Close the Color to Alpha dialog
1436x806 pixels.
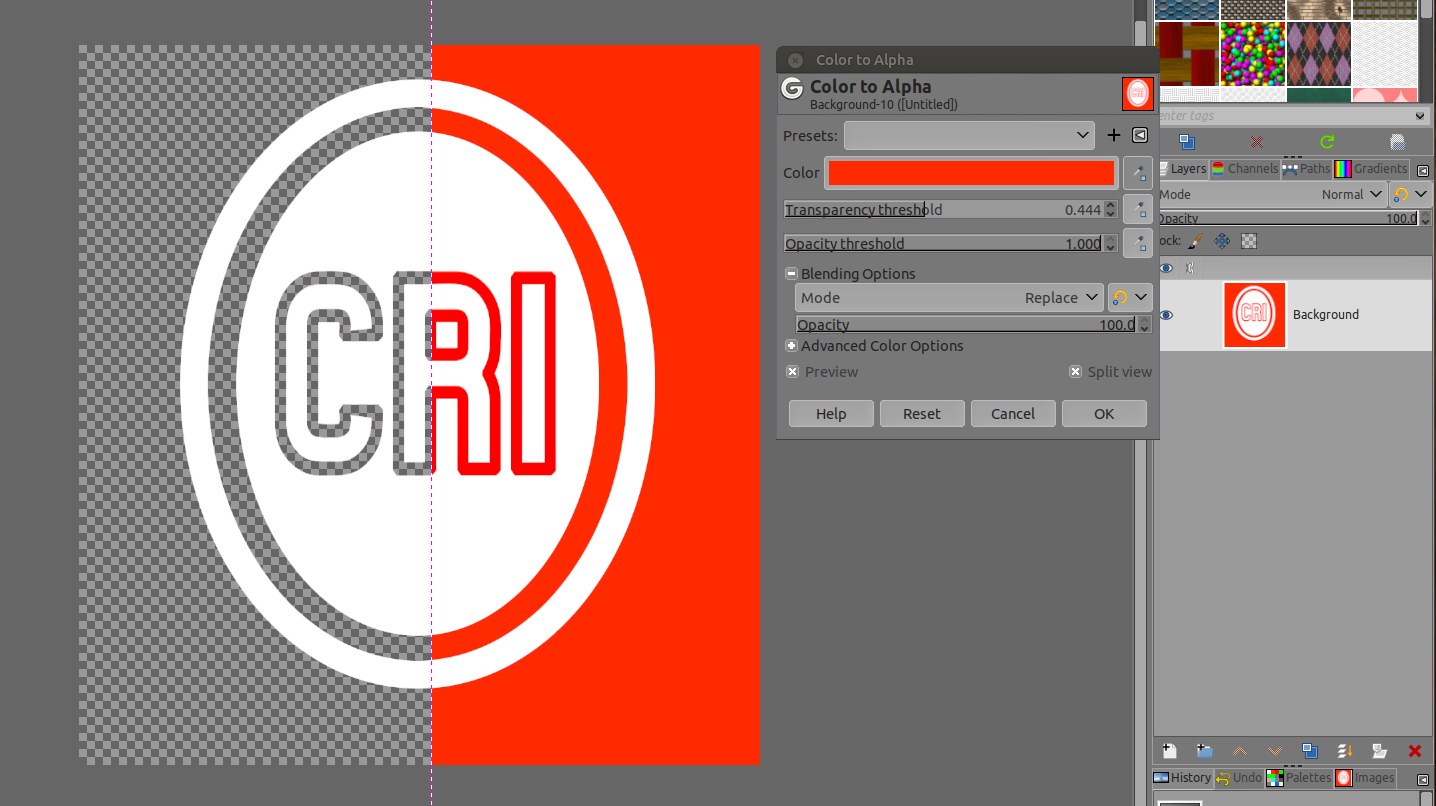point(795,60)
